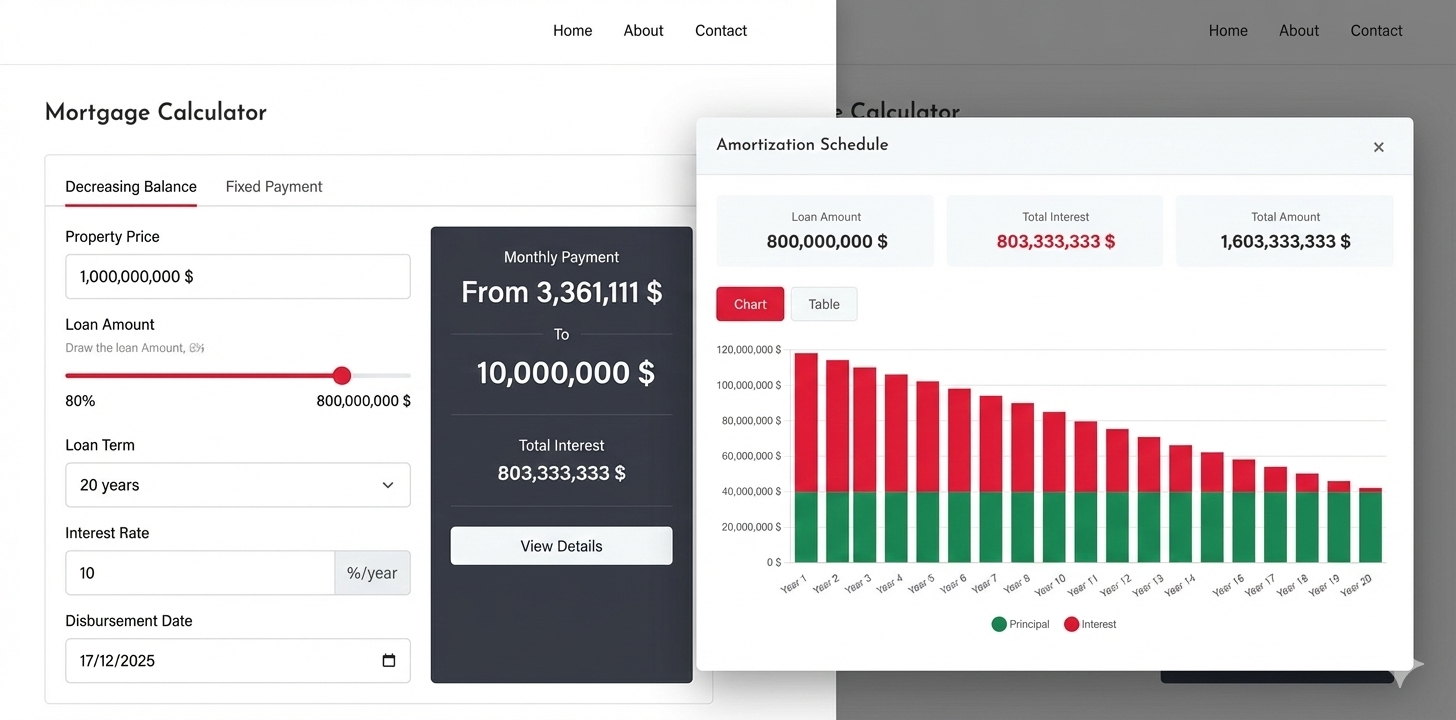
Task: Toggle the red Interest legend marker
Action: [x=1071, y=624]
